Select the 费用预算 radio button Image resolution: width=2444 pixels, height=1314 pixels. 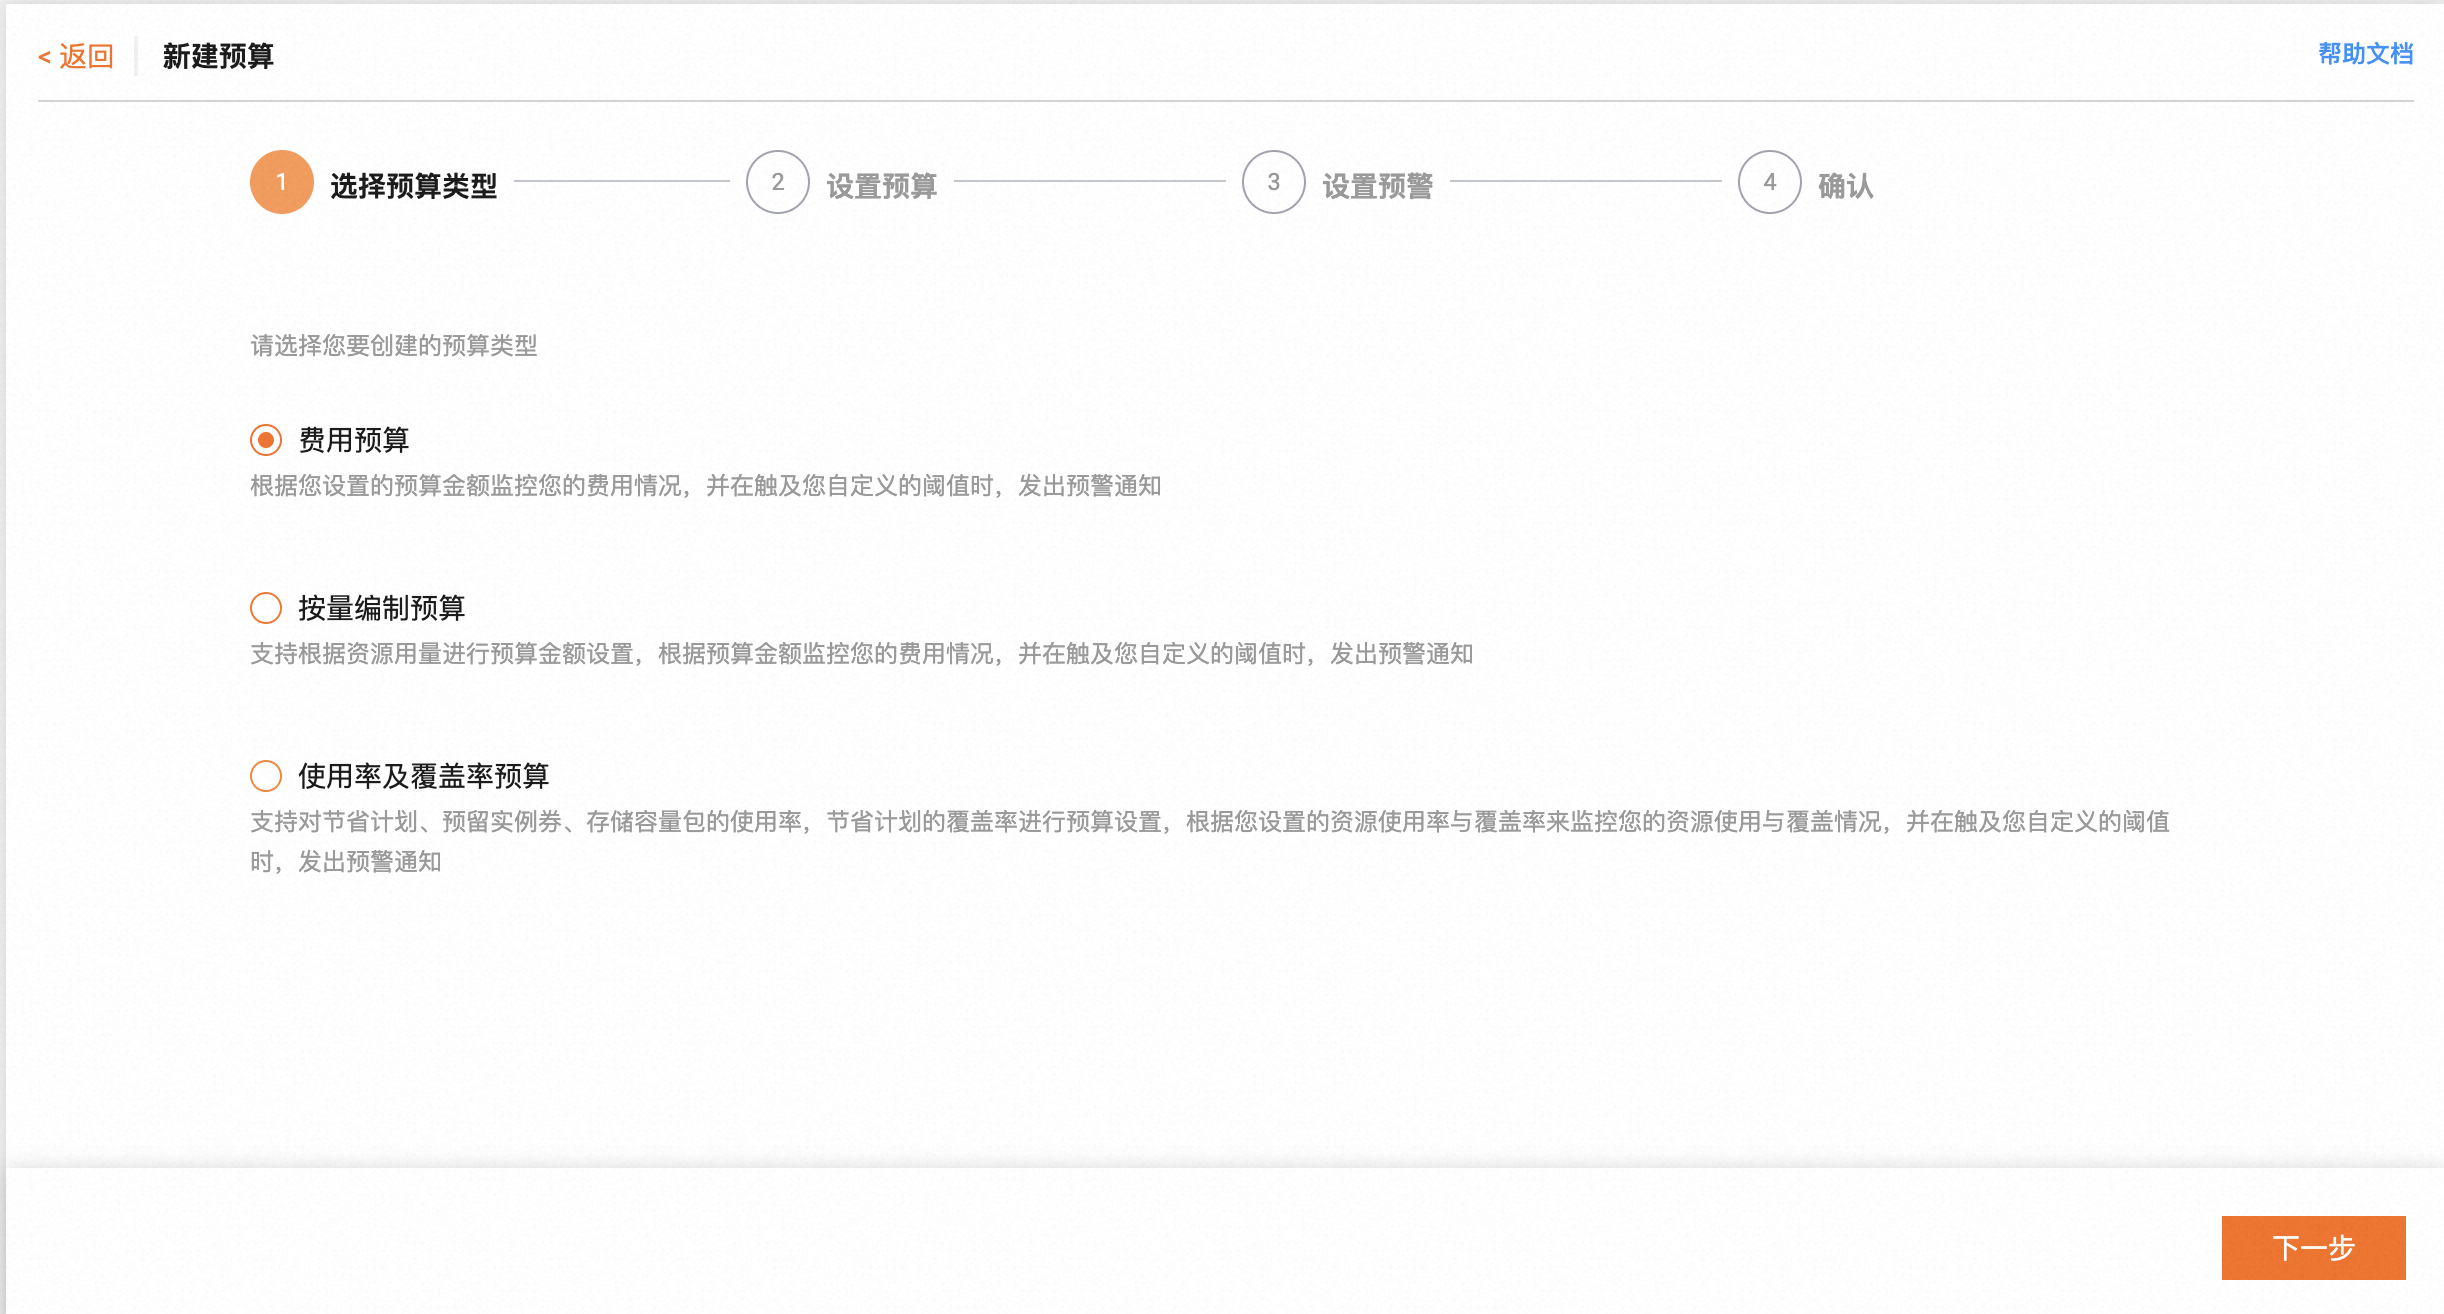266,440
